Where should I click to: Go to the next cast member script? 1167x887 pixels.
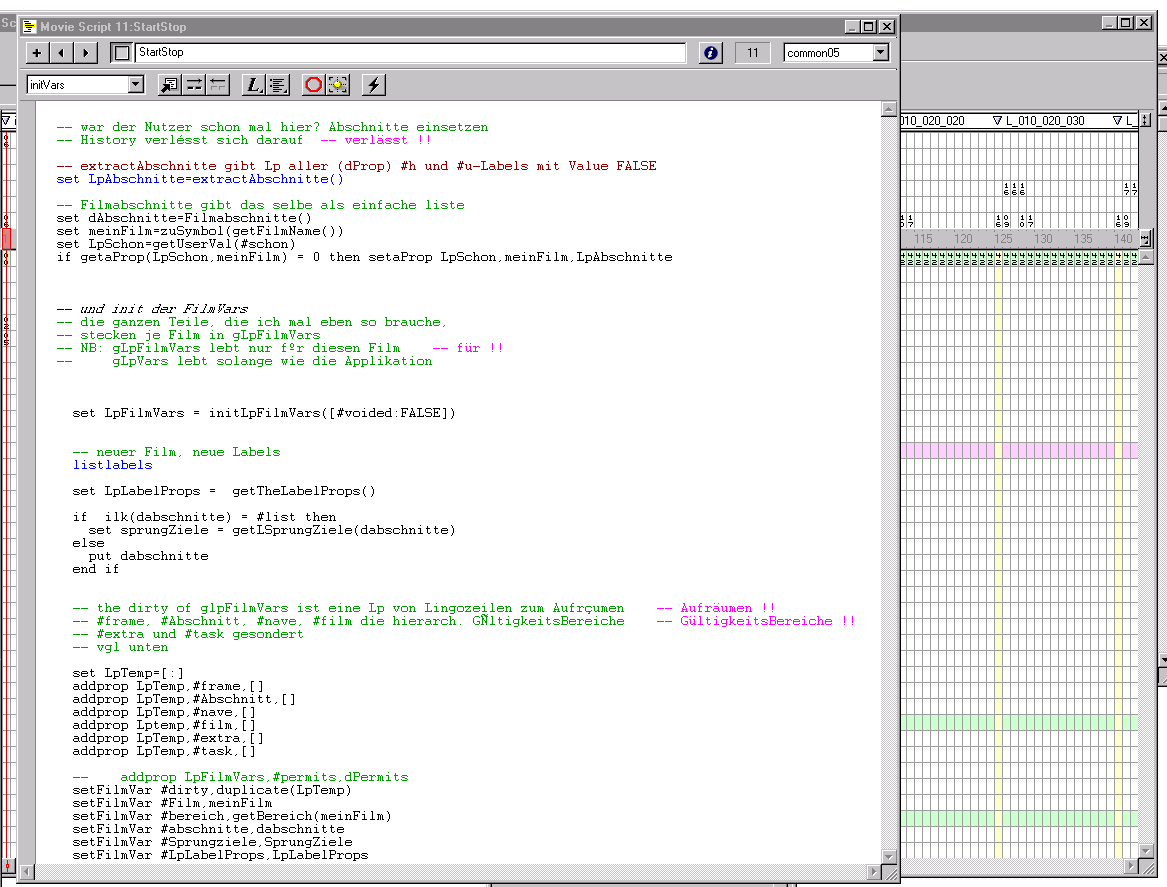click(86, 53)
